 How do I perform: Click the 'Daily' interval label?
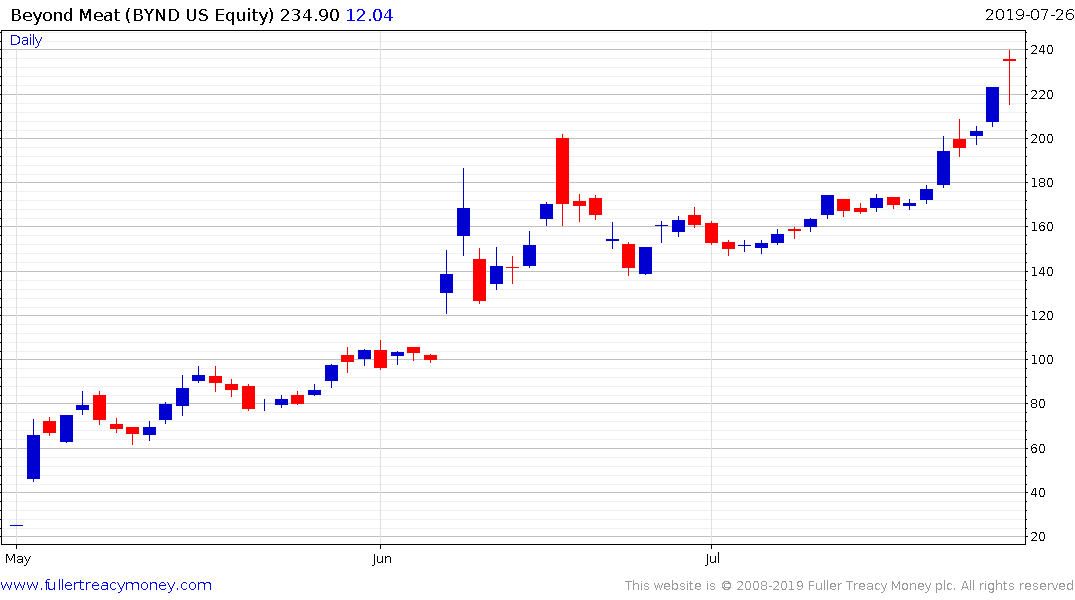[x=26, y=40]
